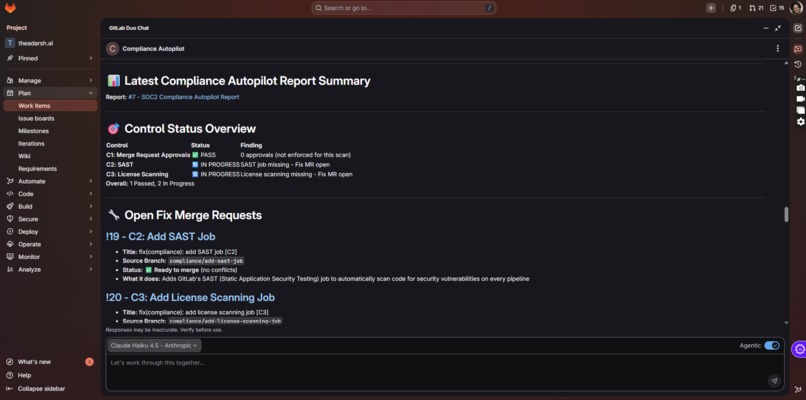Image resolution: width=806 pixels, height=400 pixels.
Task: Open Milestones in sidebar
Action: tap(49, 131)
